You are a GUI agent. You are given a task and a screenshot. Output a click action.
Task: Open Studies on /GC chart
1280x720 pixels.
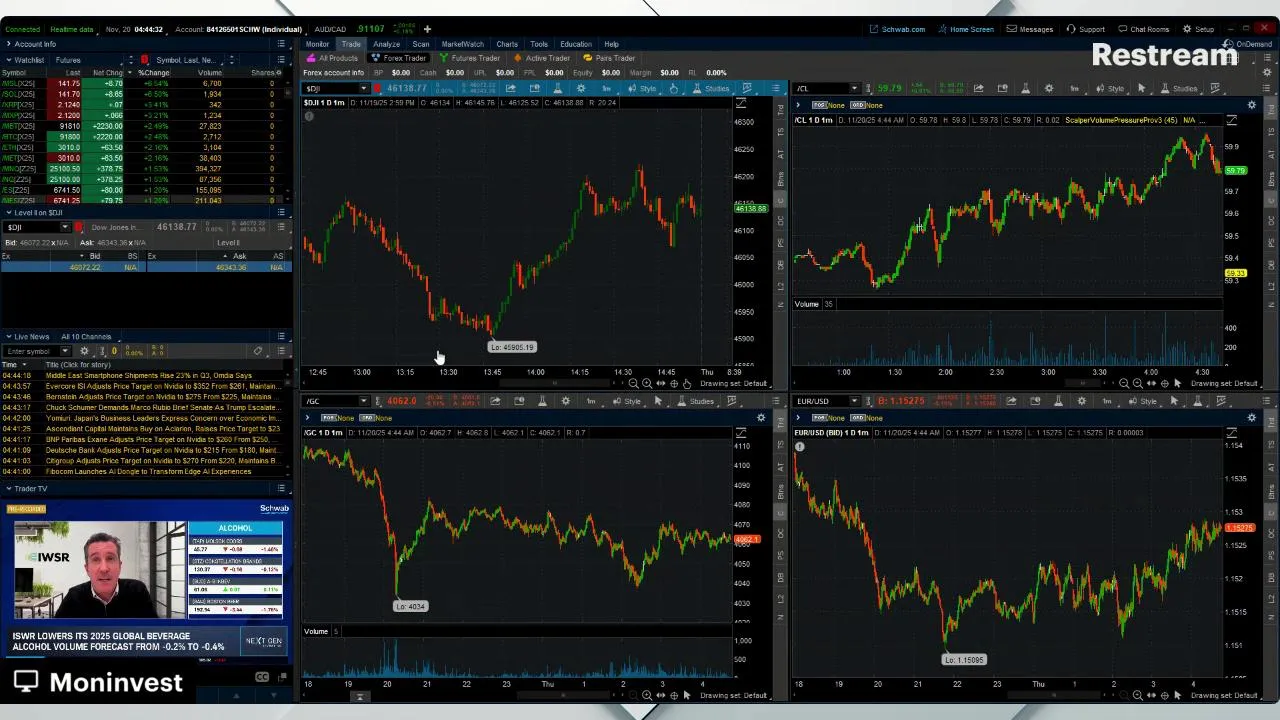click(x=697, y=401)
